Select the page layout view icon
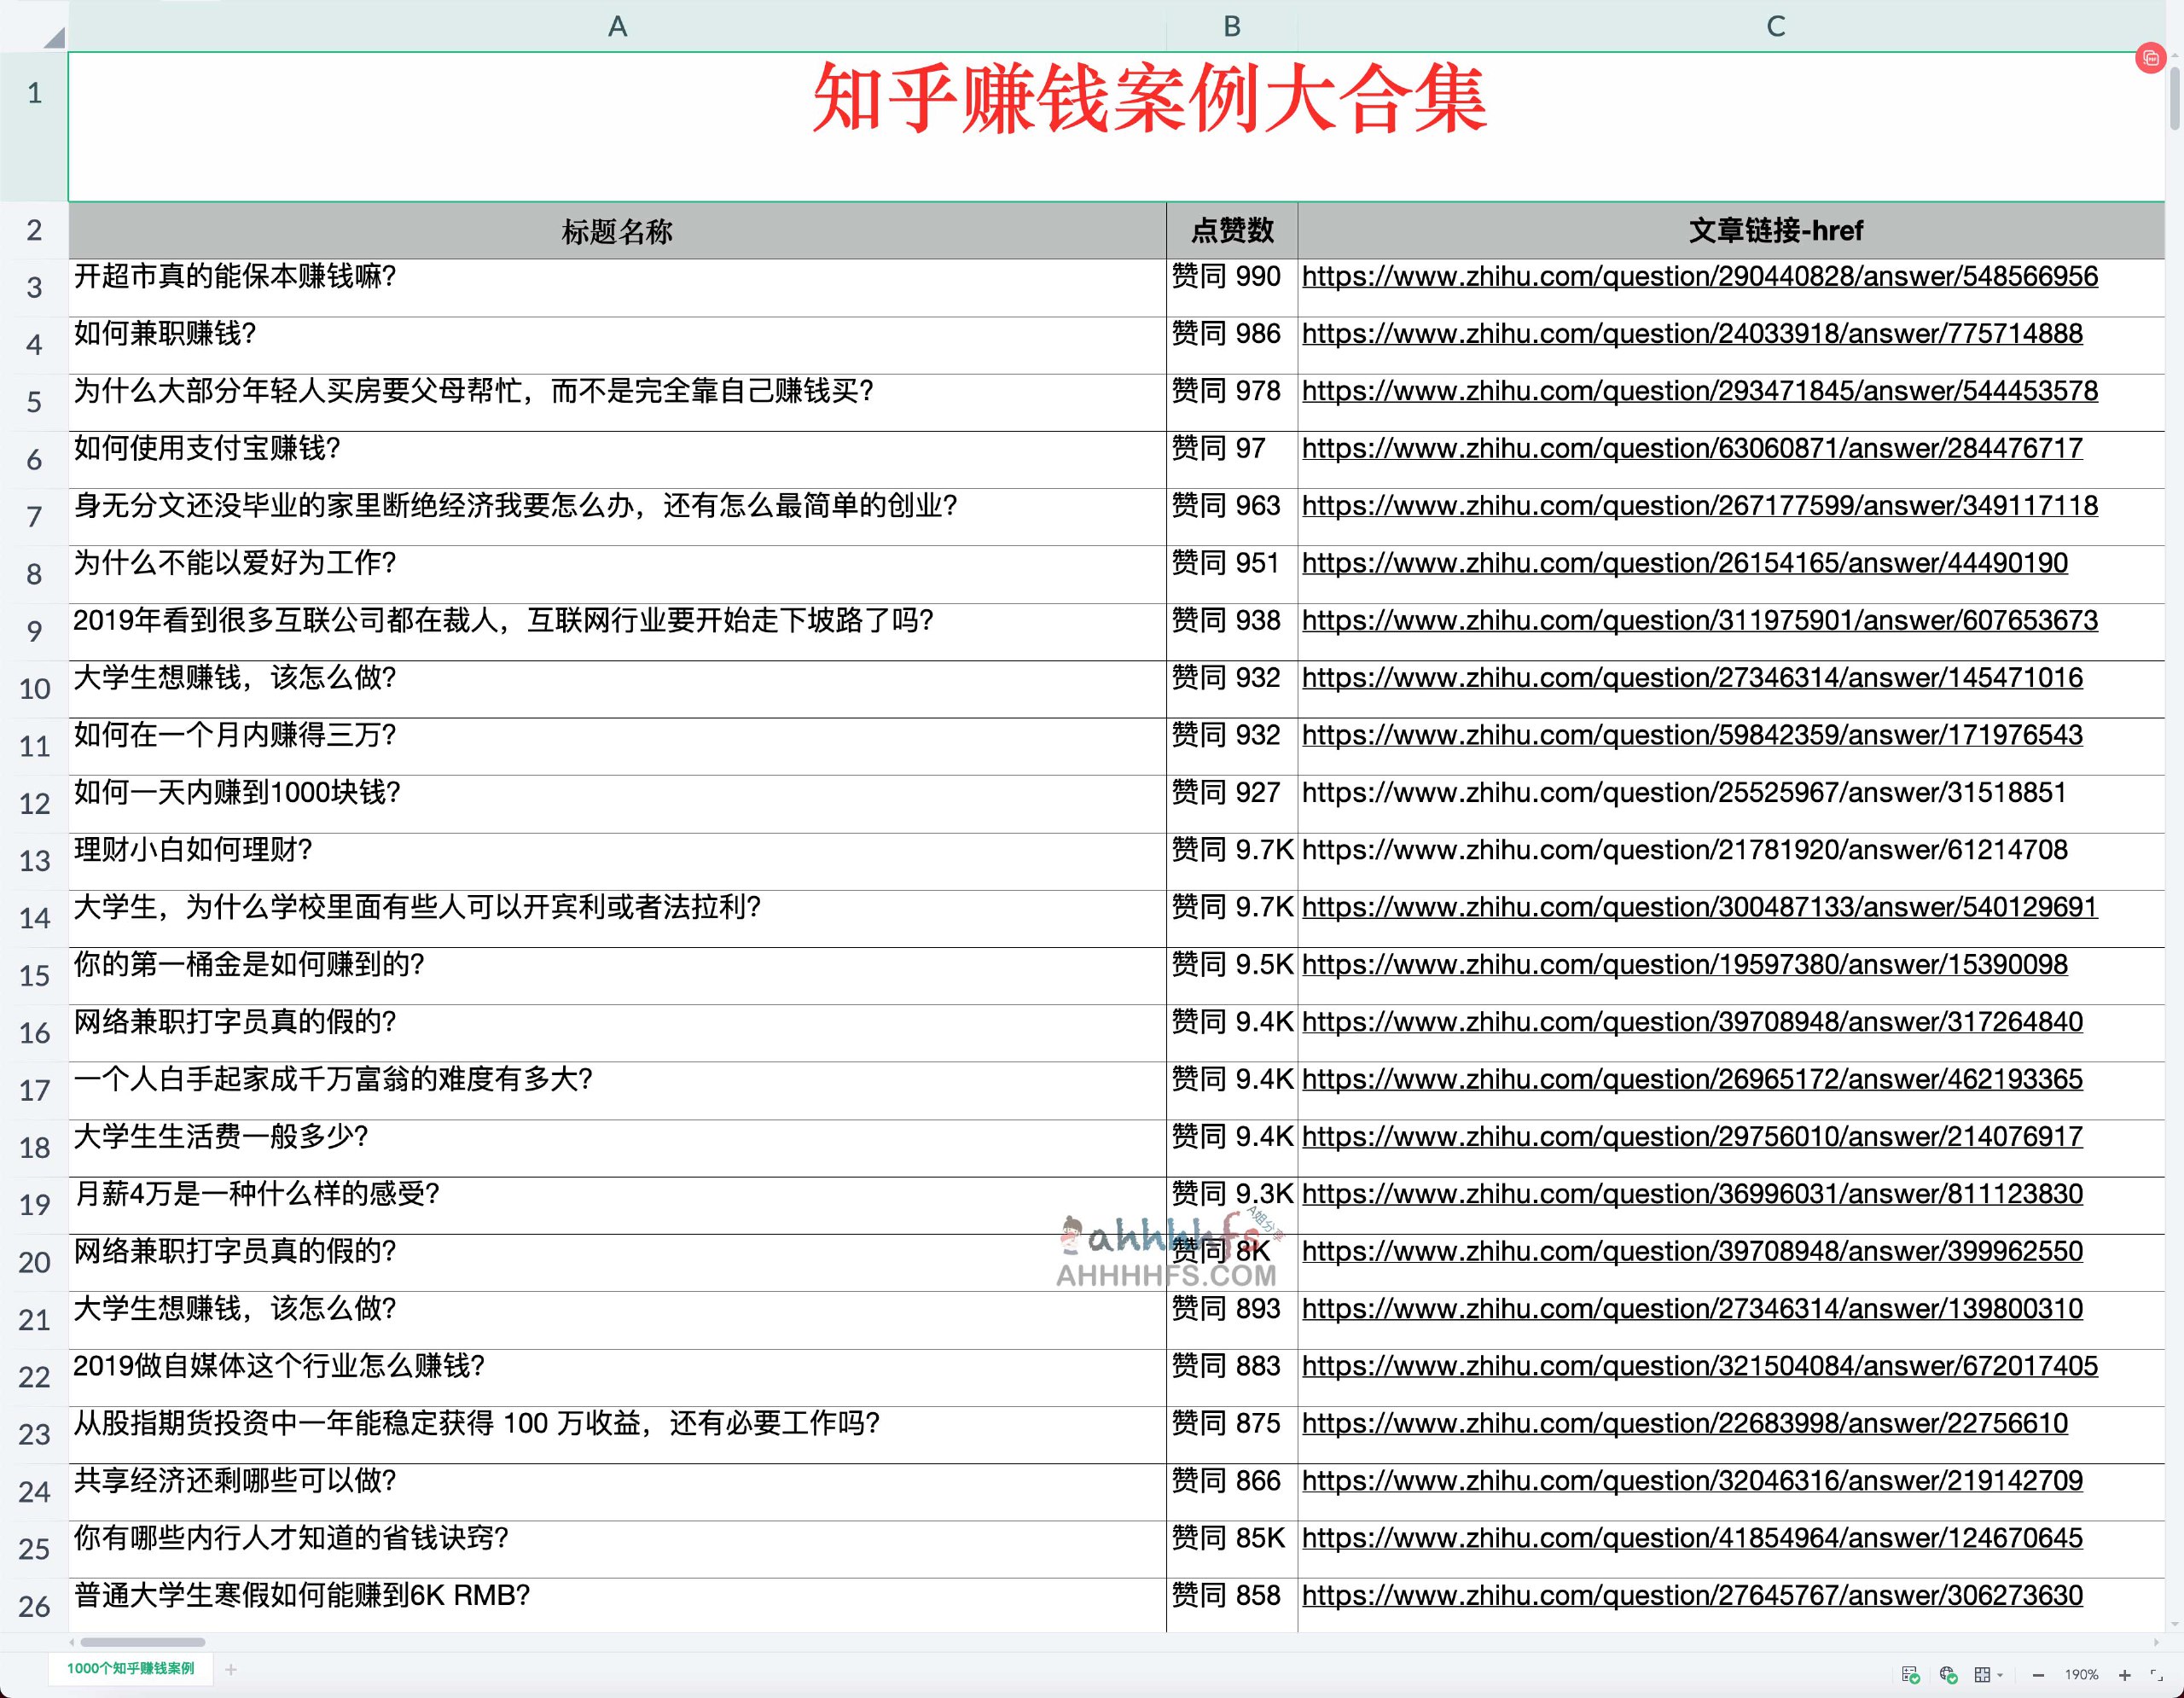Screen dimensions: 2184x1698 (1948, 1675)
